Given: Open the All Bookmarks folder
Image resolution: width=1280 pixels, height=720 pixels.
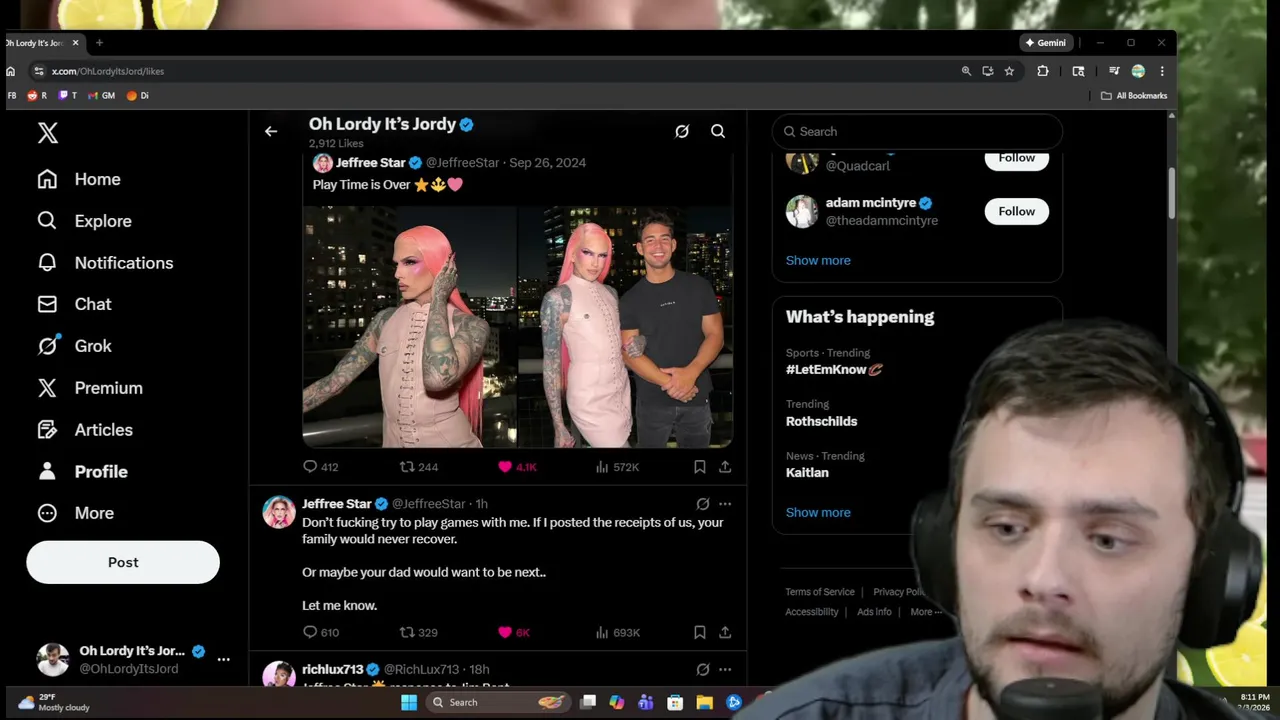Looking at the screenshot, I should 1134,96.
